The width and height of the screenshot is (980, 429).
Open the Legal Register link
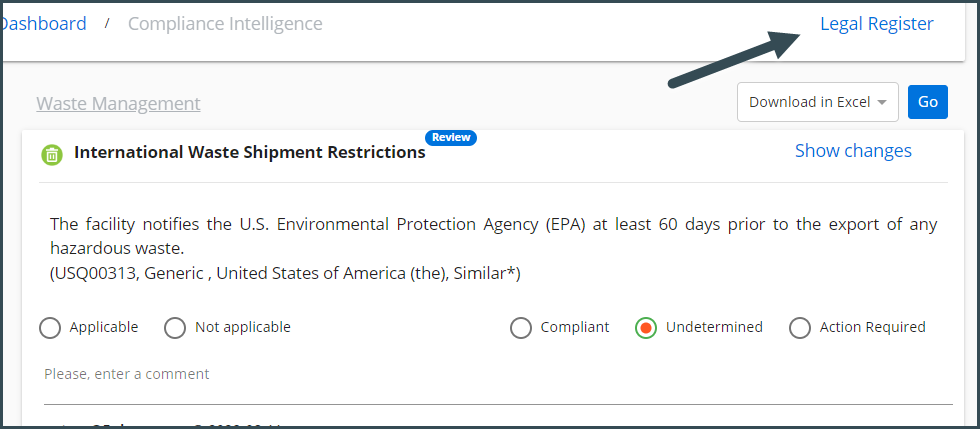click(x=877, y=24)
